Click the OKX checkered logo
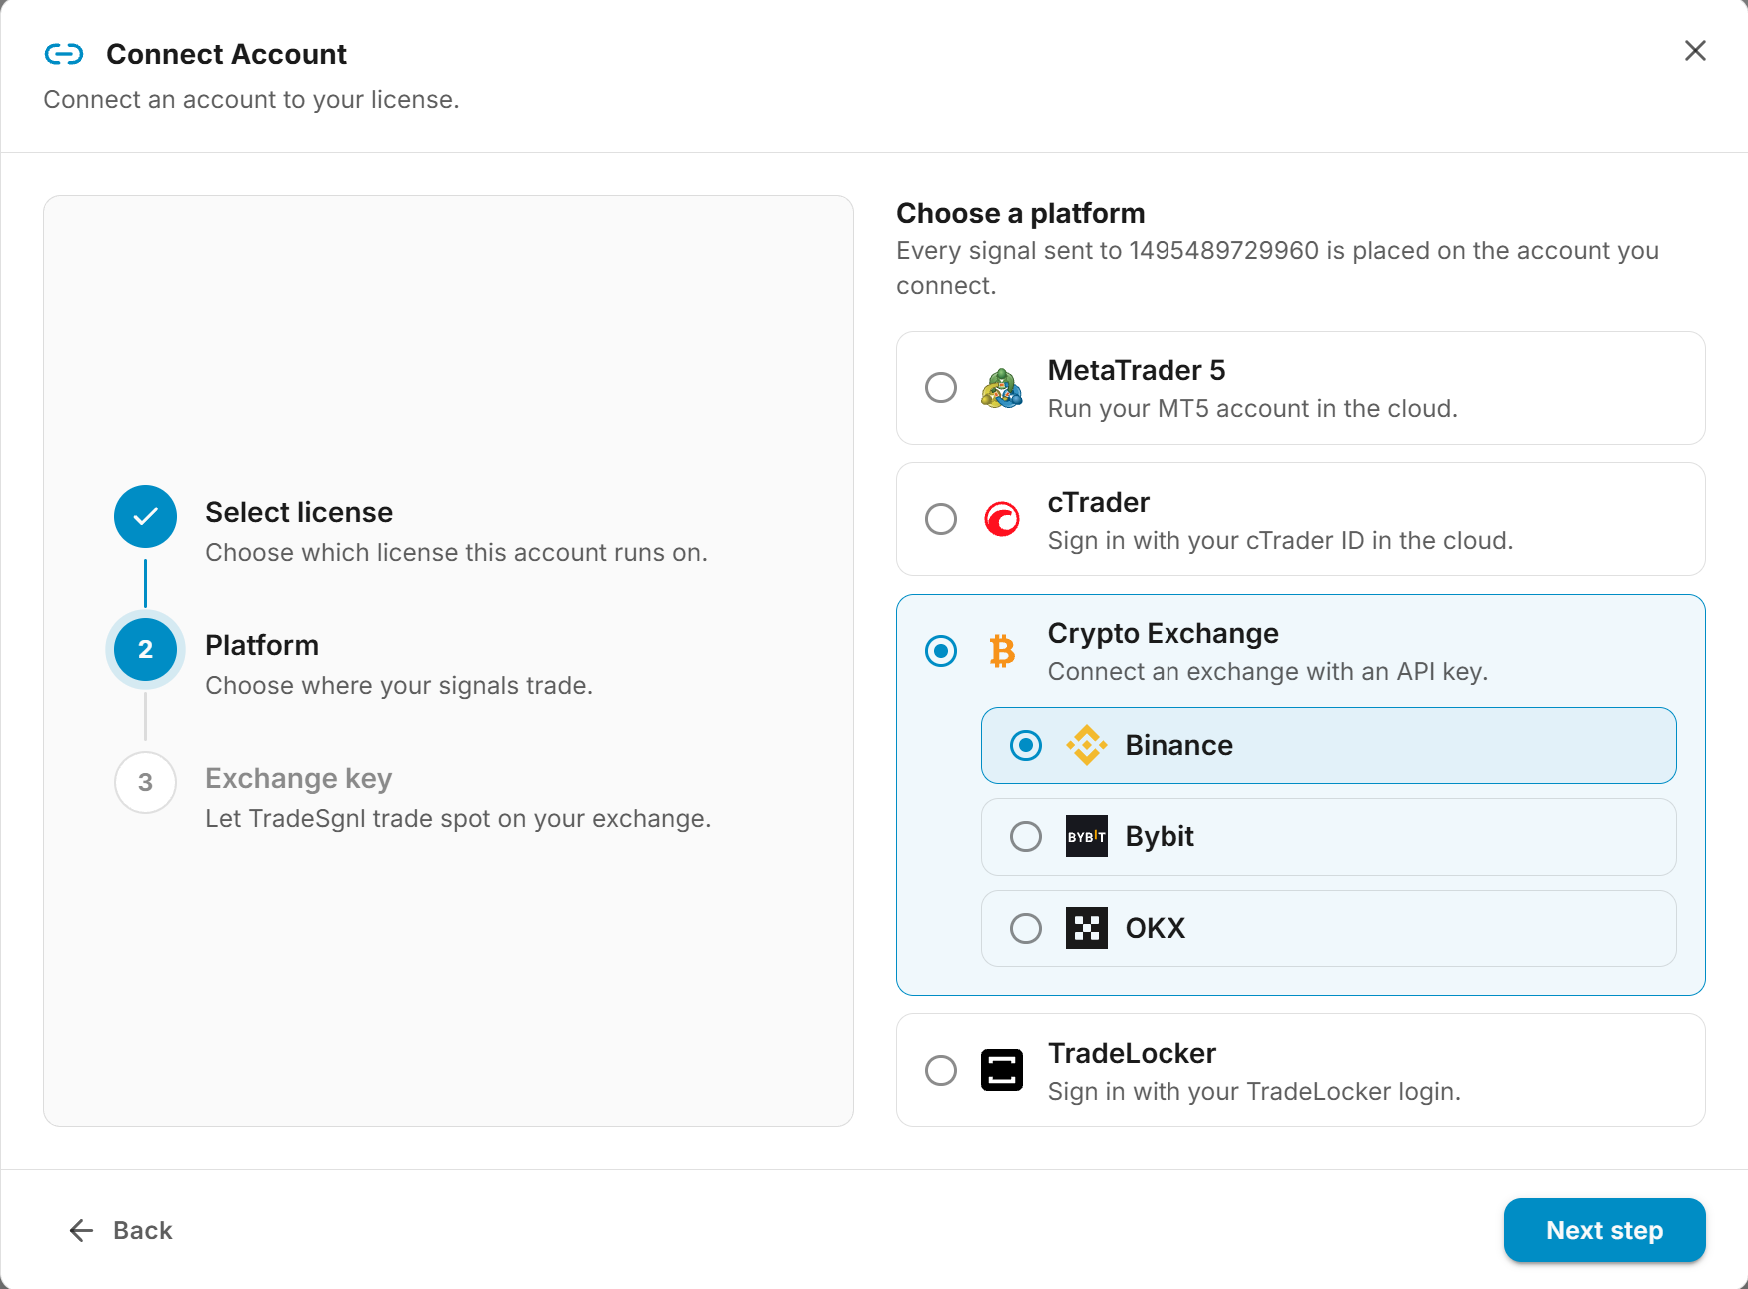Viewport: 1748px width, 1289px height. coord(1087,928)
